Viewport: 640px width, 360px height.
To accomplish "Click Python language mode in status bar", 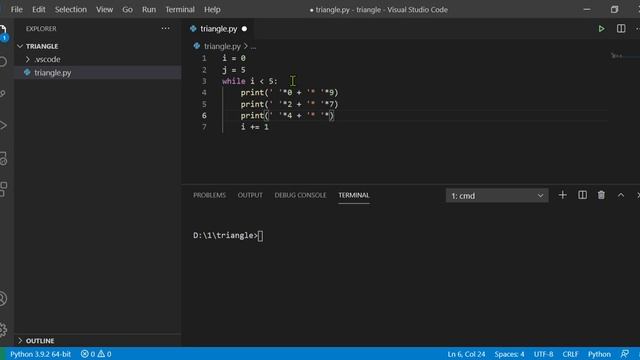I will pyautogui.click(x=599, y=354).
